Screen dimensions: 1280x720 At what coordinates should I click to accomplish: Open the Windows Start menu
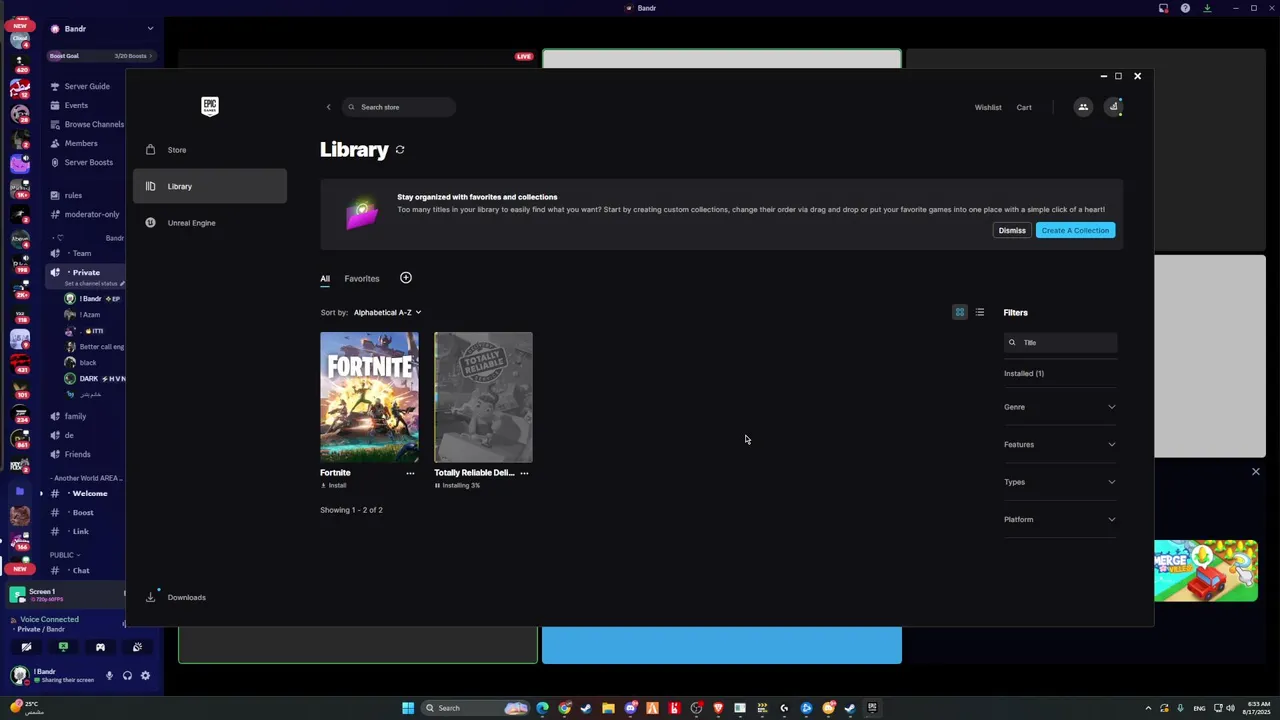[408, 708]
